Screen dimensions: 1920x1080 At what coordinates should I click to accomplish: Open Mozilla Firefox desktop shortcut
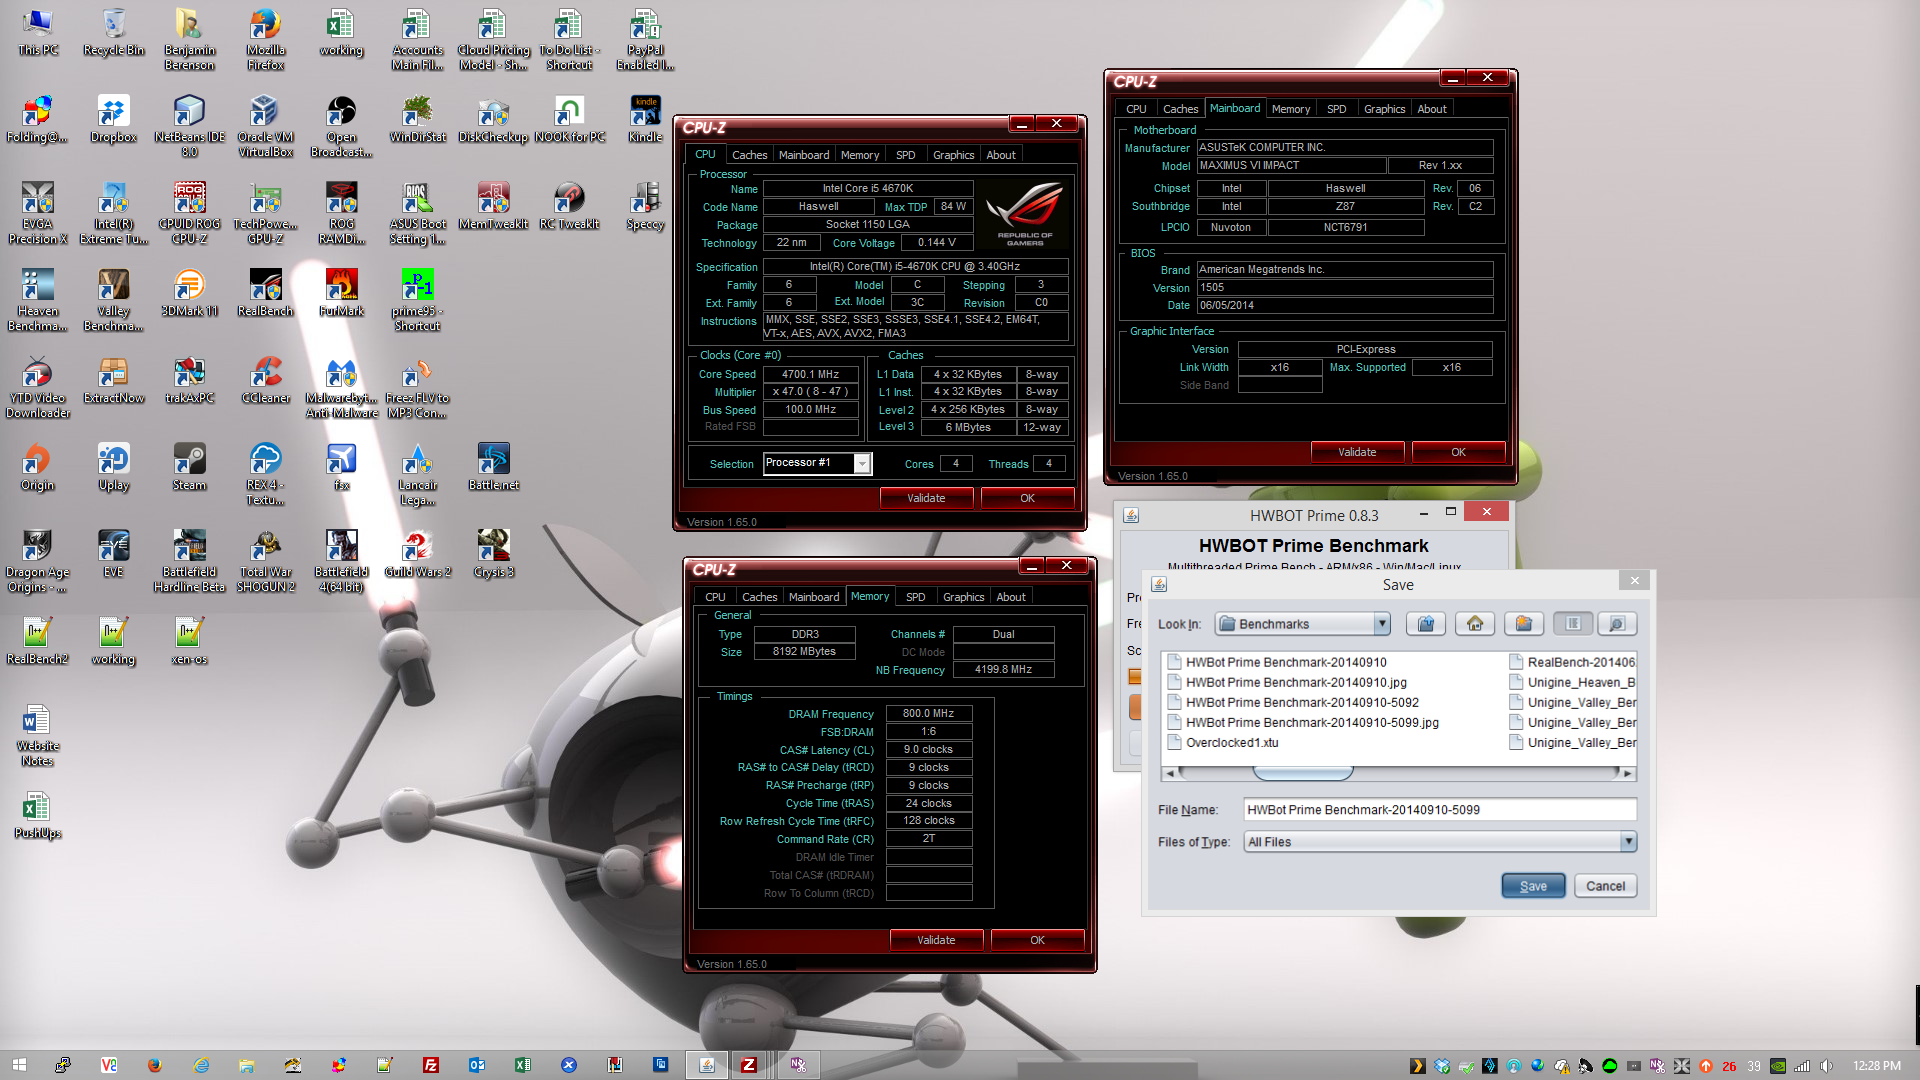tap(265, 40)
